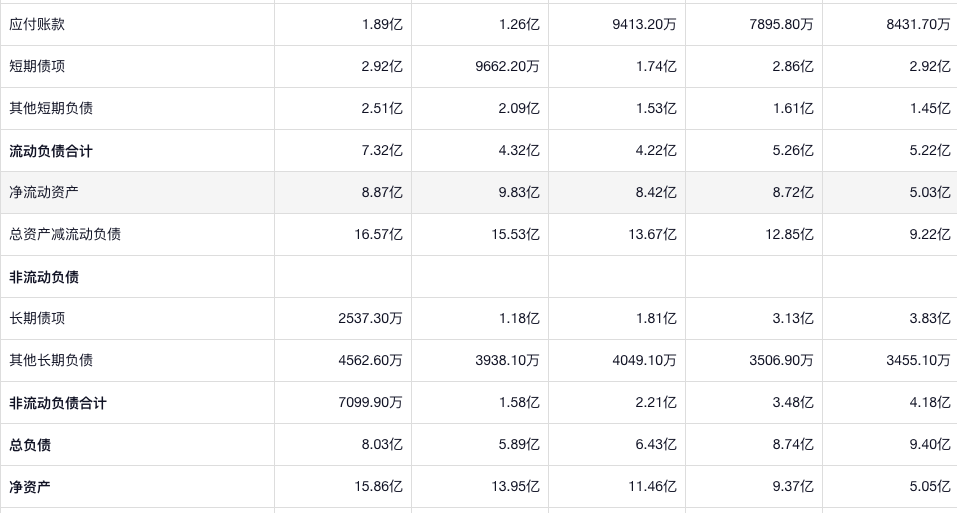Highlight the 净流动资产 row label
Viewport: 957px width, 513px height.
(44, 192)
